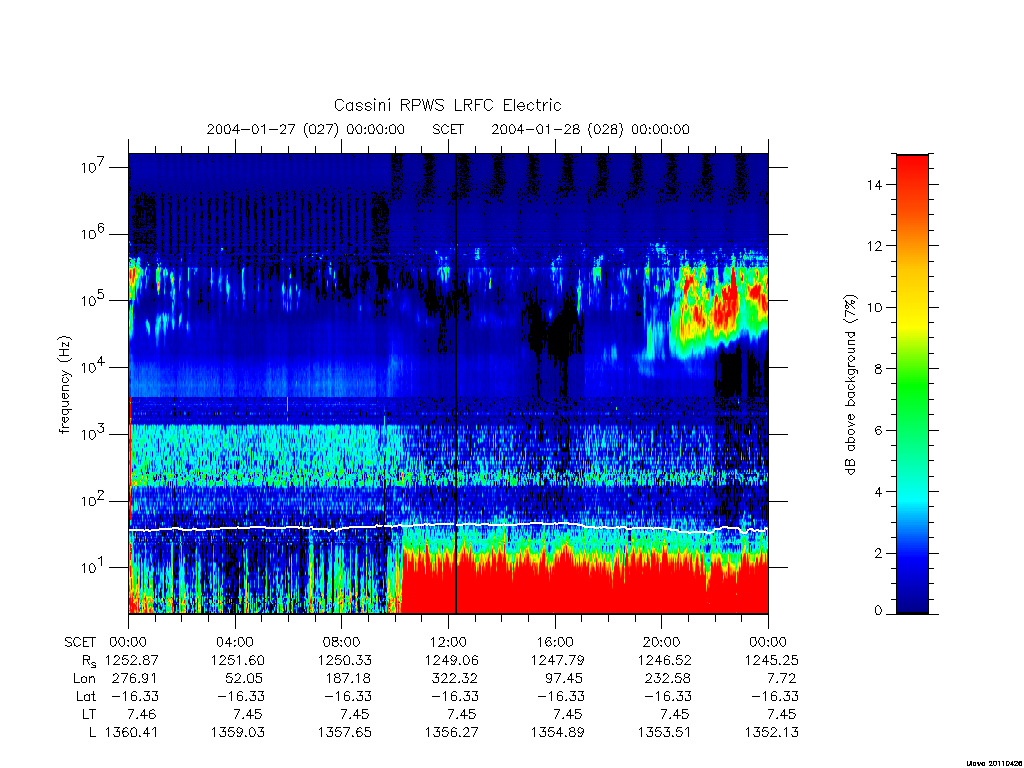1024x768 pixels.
Task: Click the 'dB above background (7%)' label
Action: tap(850, 385)
